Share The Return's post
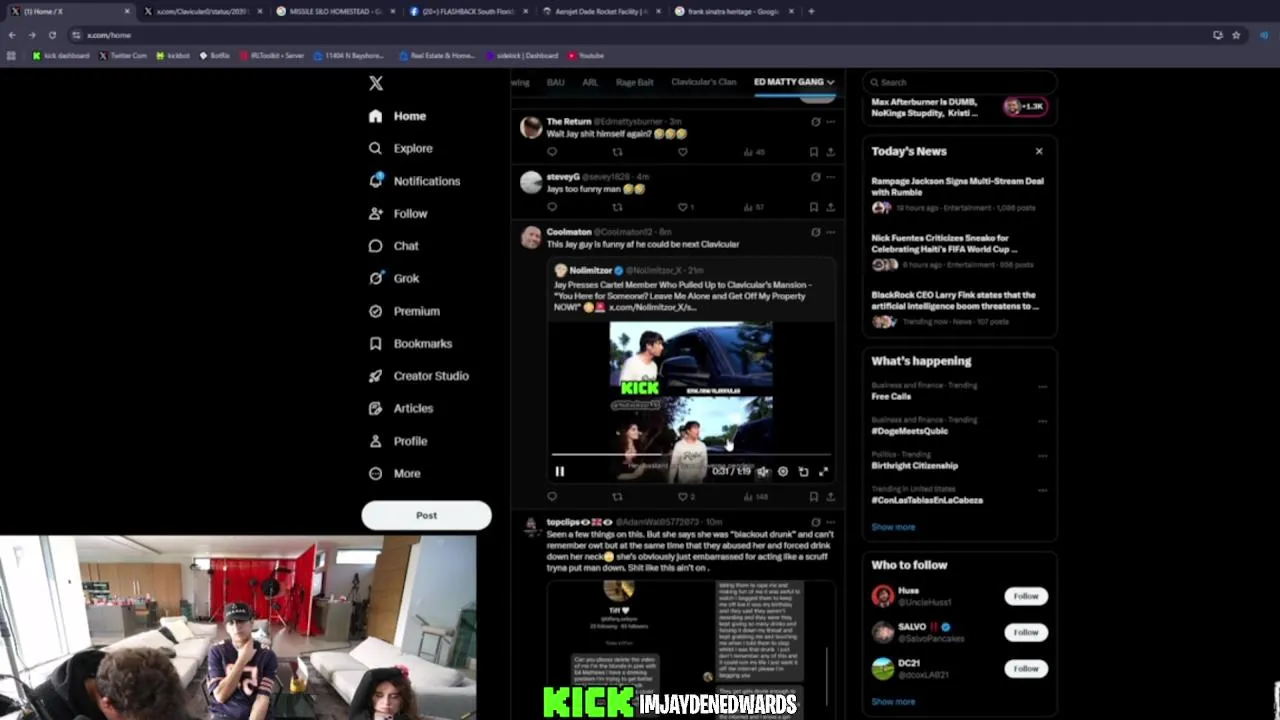Screen dimensions: 1280x720 tap(830, 152)
